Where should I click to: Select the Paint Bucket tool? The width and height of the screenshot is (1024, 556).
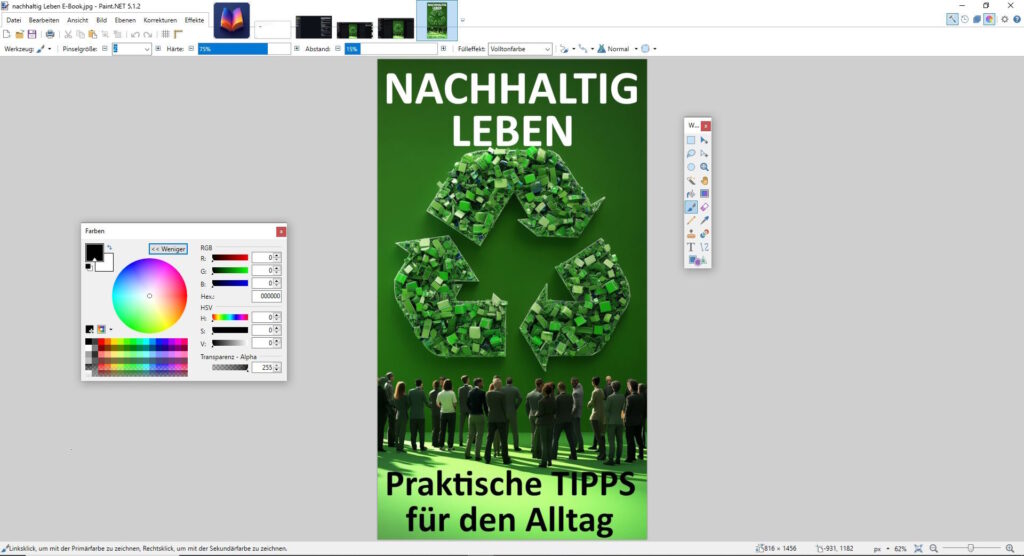691,194
